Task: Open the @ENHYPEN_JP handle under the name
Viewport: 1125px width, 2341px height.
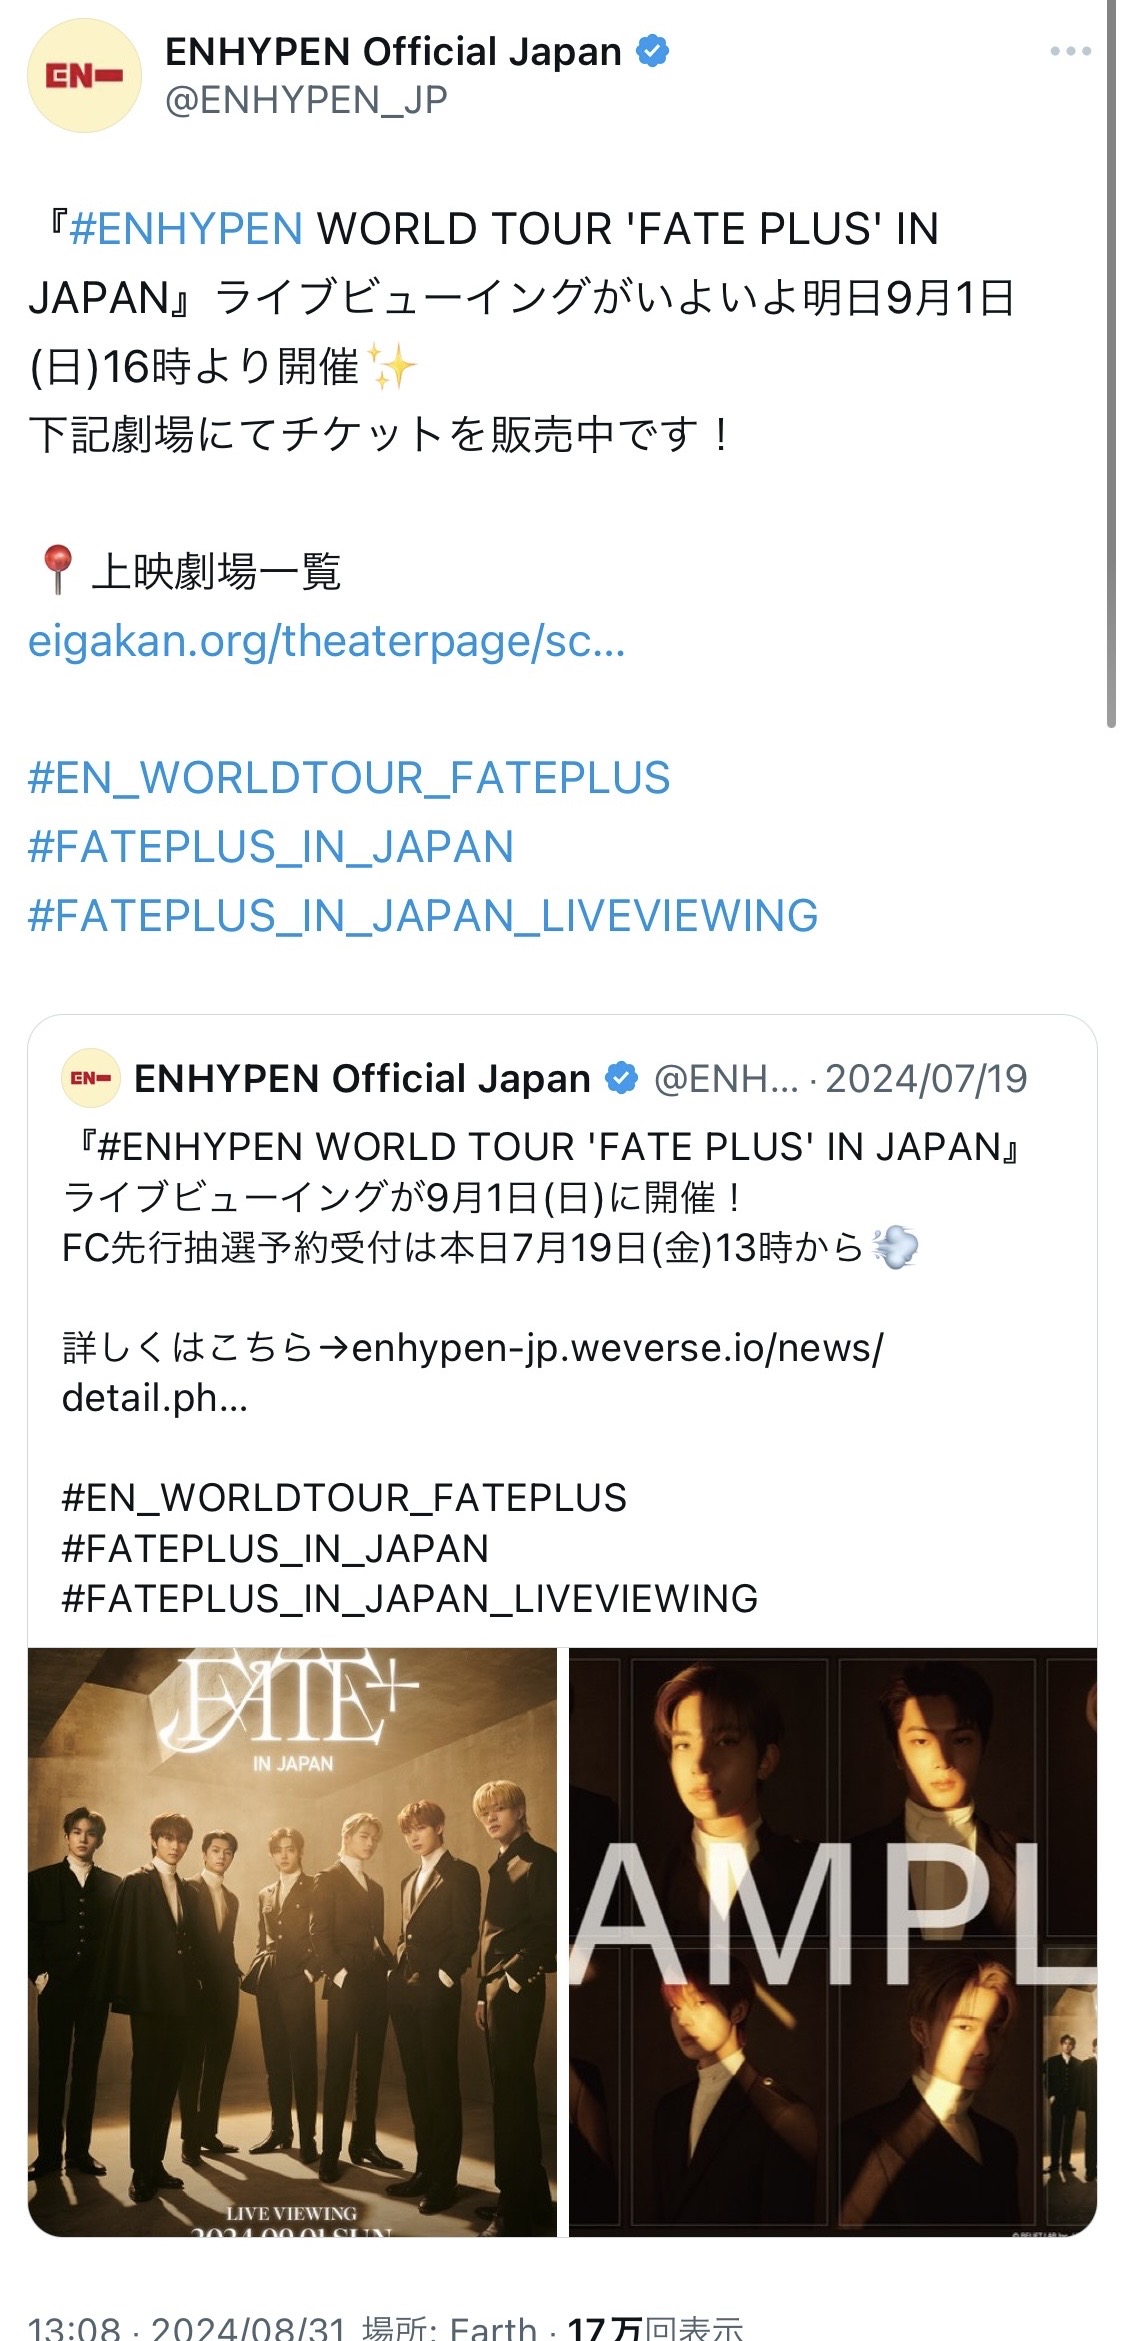Action: tap(306, 100)
